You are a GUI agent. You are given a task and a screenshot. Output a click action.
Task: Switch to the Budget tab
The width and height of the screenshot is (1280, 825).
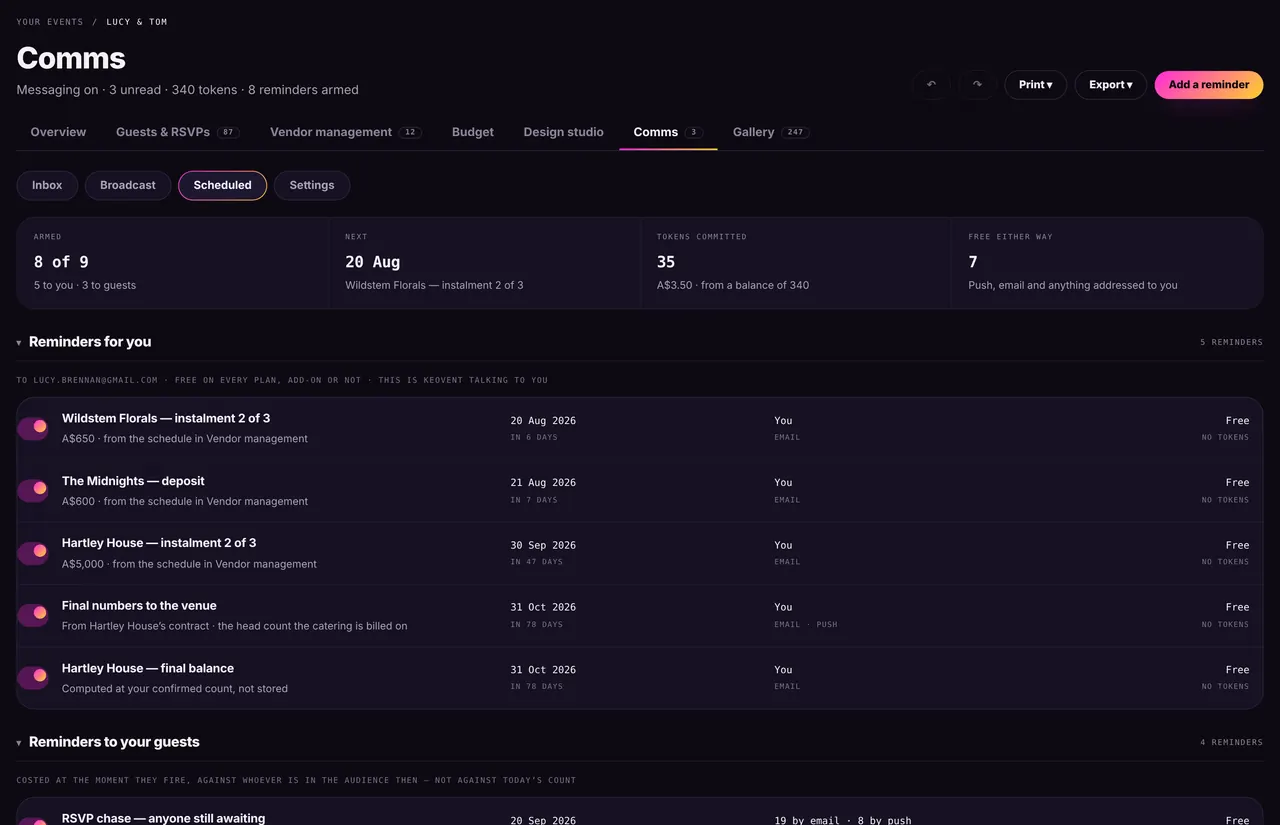tap(473, 132)
